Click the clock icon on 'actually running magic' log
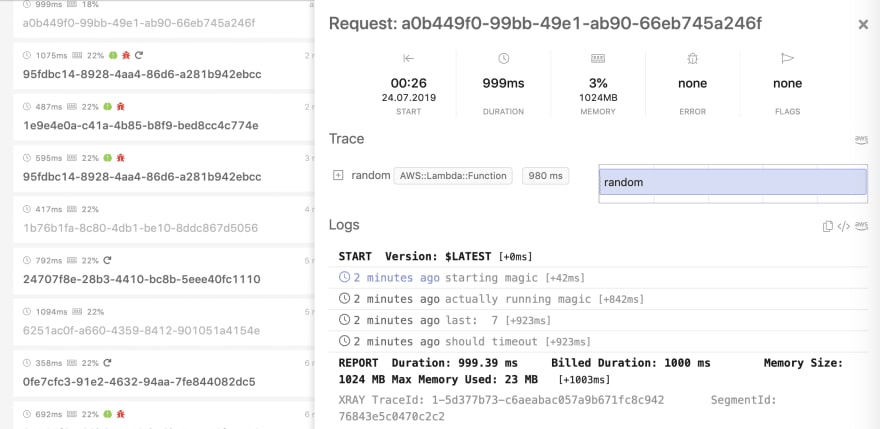The image size is (880, 429). click(344, 299)
